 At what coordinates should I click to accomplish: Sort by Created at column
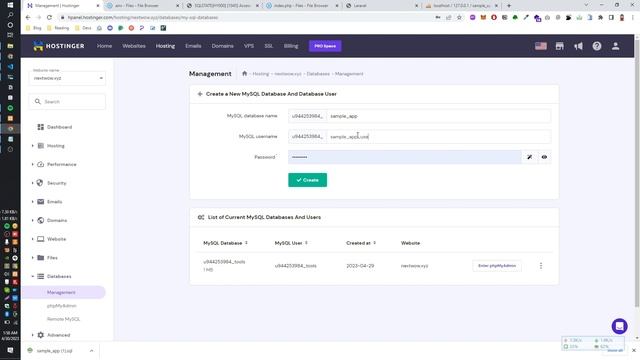[361, 243]
